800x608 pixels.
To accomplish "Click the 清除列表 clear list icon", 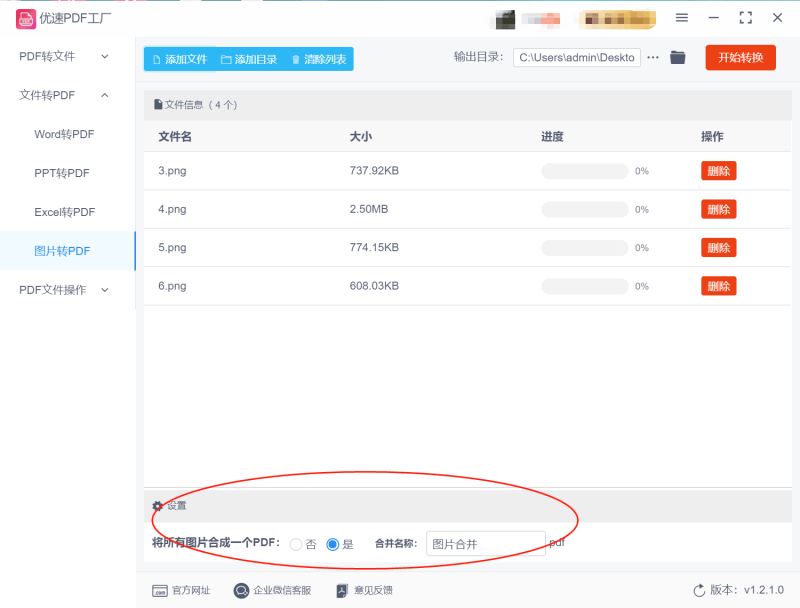I will click(x=297, y=59).
